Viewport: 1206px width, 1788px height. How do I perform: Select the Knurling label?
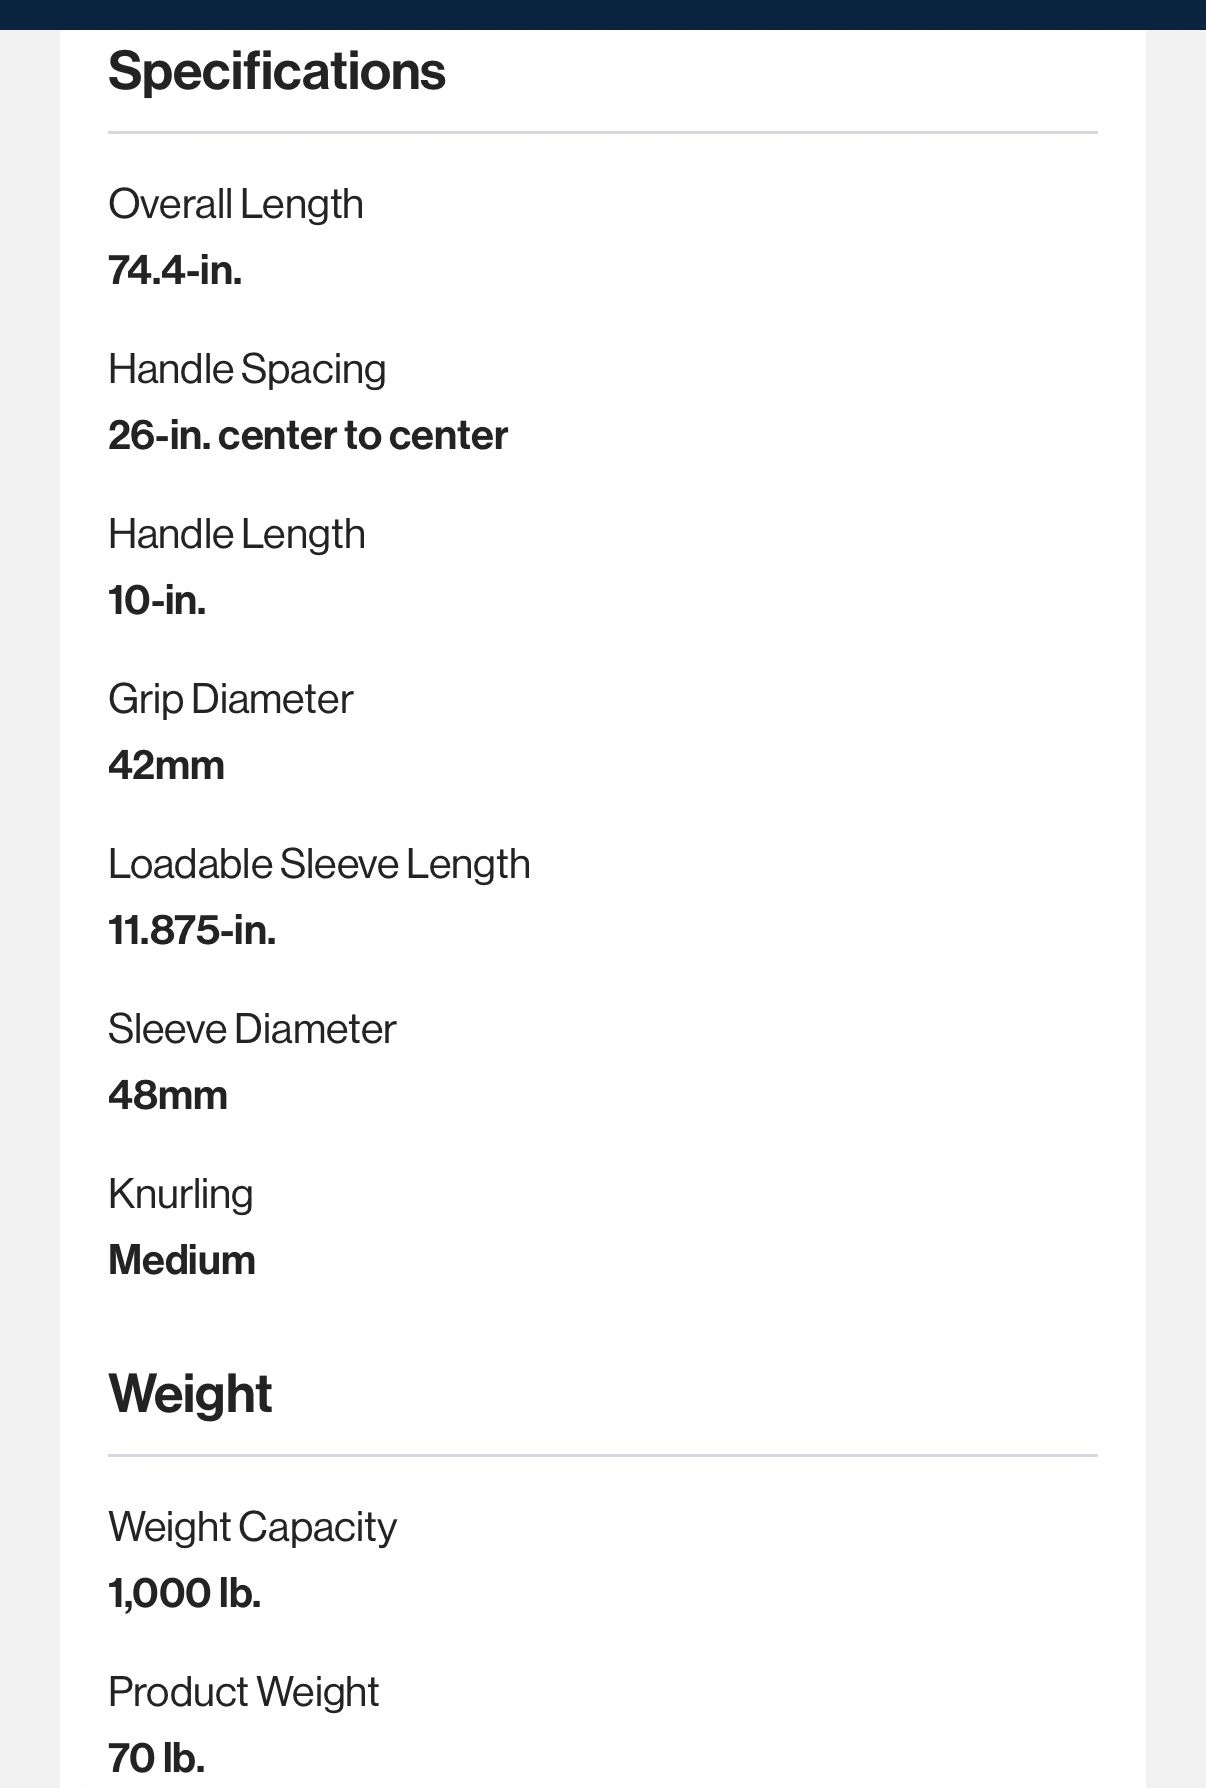[180, 1194]
